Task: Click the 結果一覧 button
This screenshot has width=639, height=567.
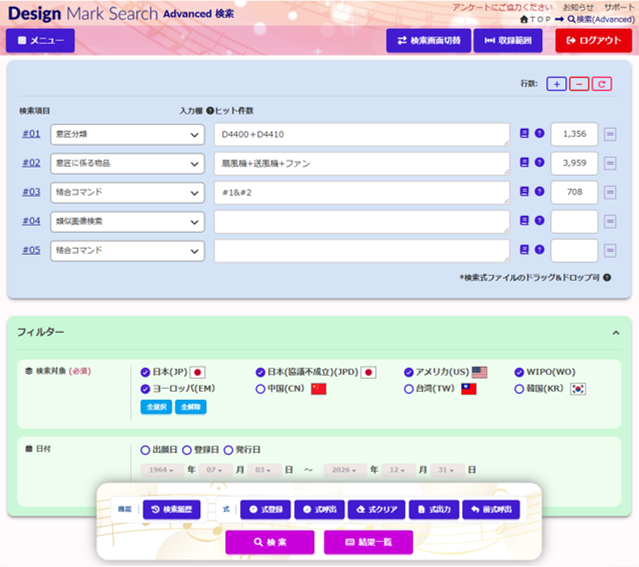Action: tap(368, 542)
